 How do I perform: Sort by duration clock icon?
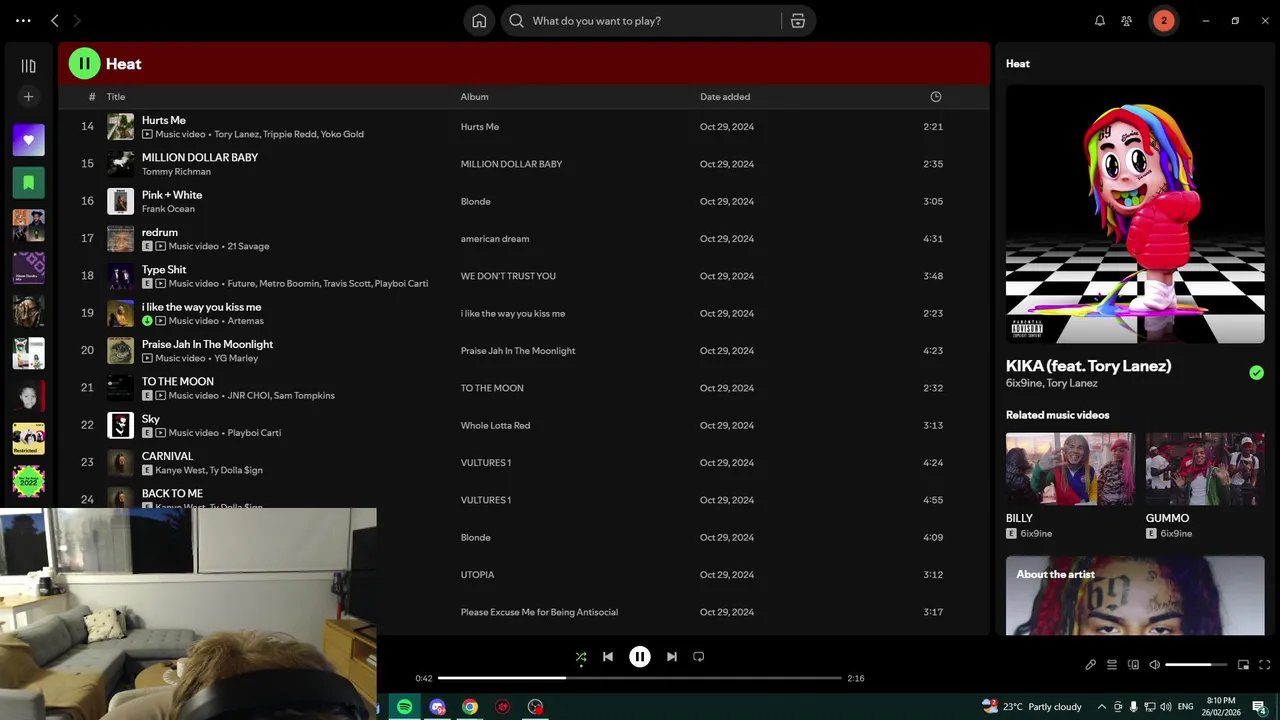[936, 97]
